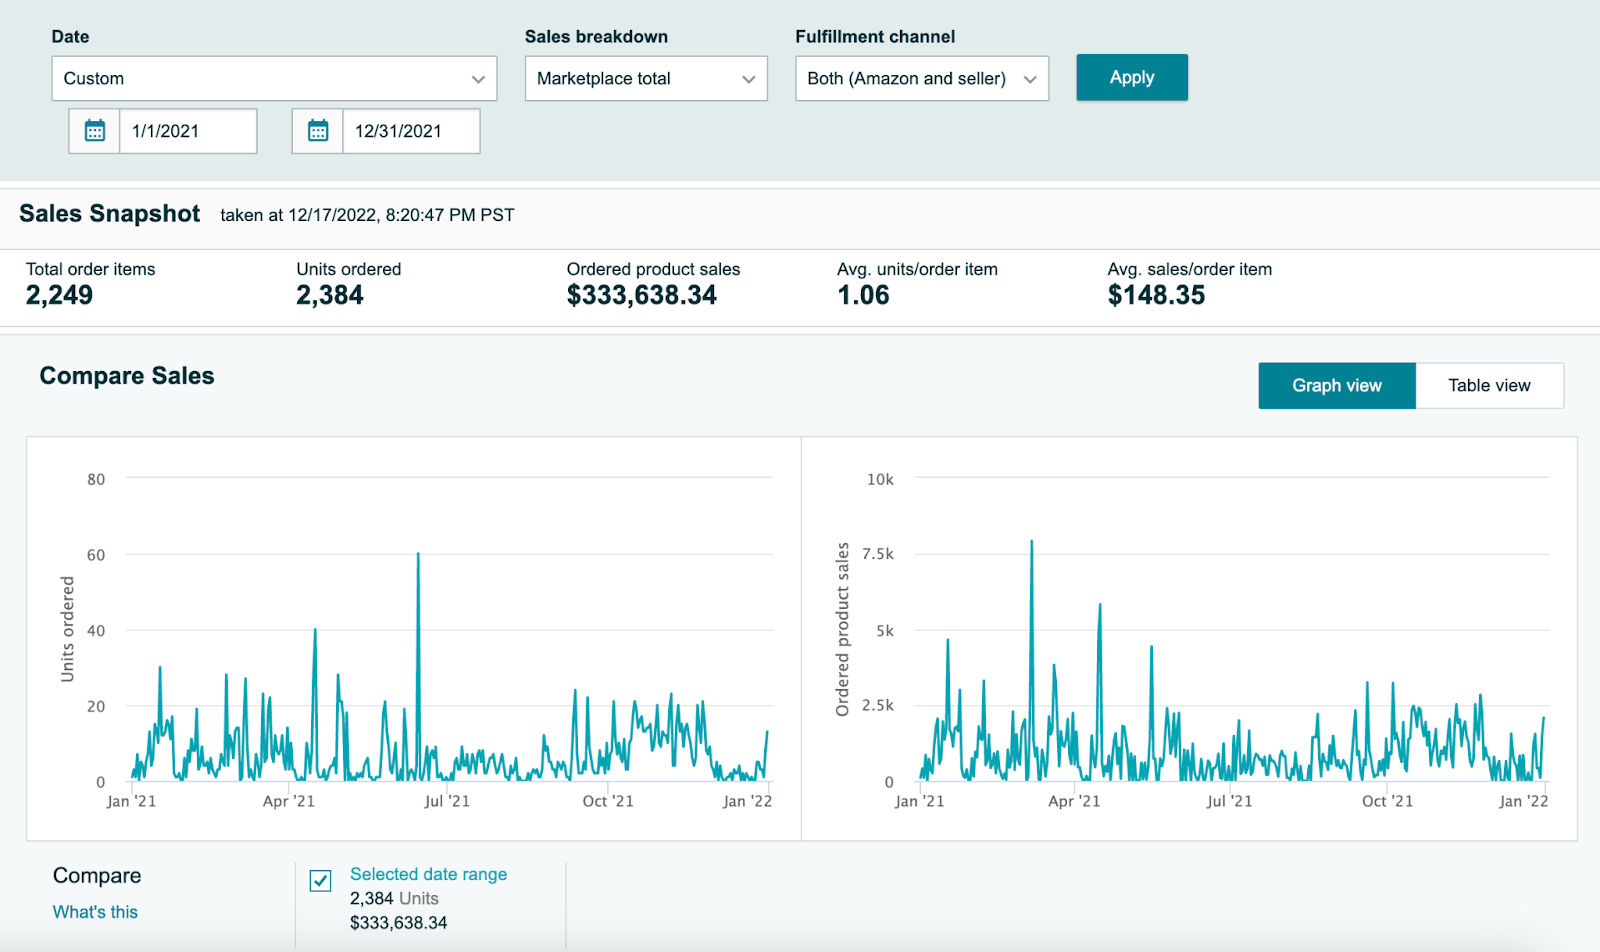This screenshot has height=952, width=1600.
Task: Click the tallest peak in Units ordered chart
Action: 418,554
